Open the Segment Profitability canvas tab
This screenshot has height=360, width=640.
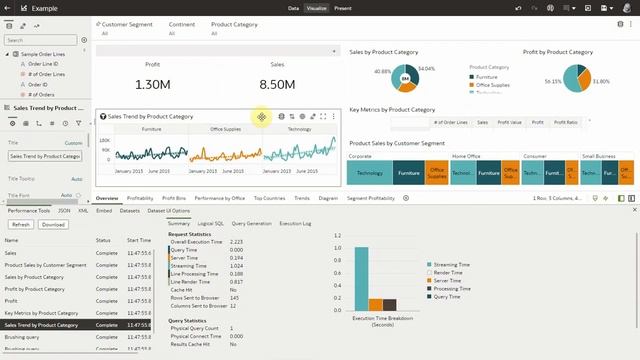click(371, 198)
